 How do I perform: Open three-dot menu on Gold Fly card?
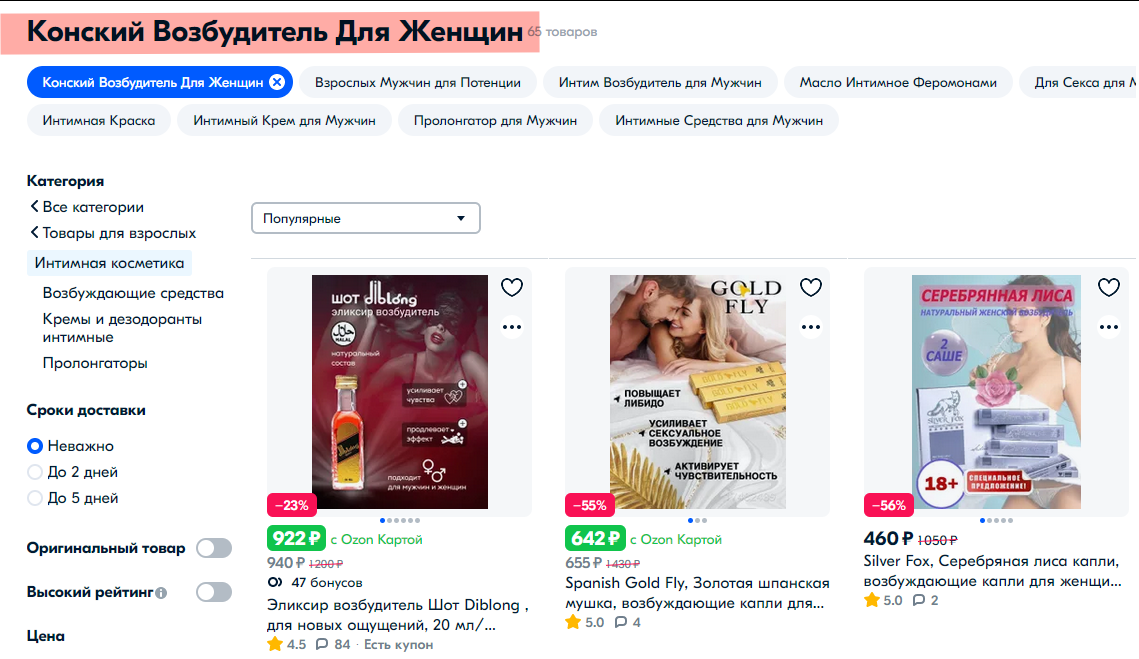click(x=811, y=327)
